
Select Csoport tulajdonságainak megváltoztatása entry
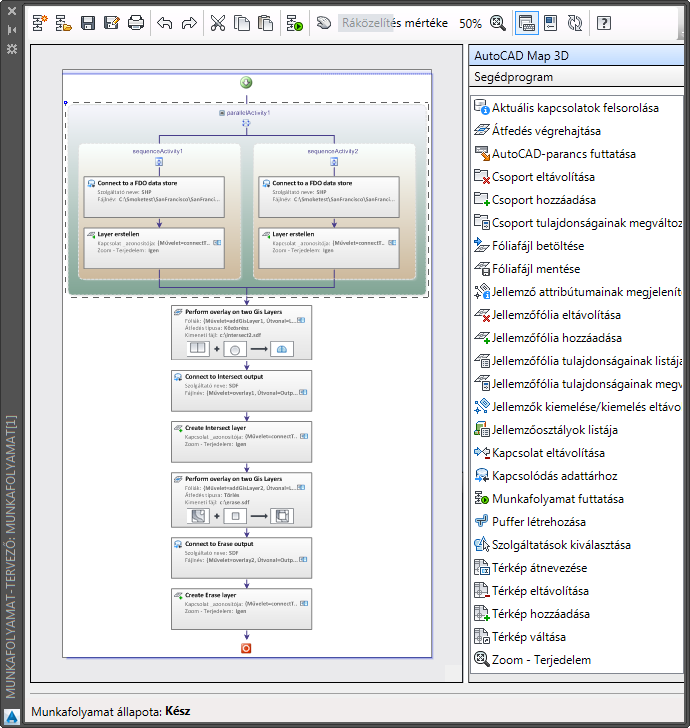click(577, 223)
